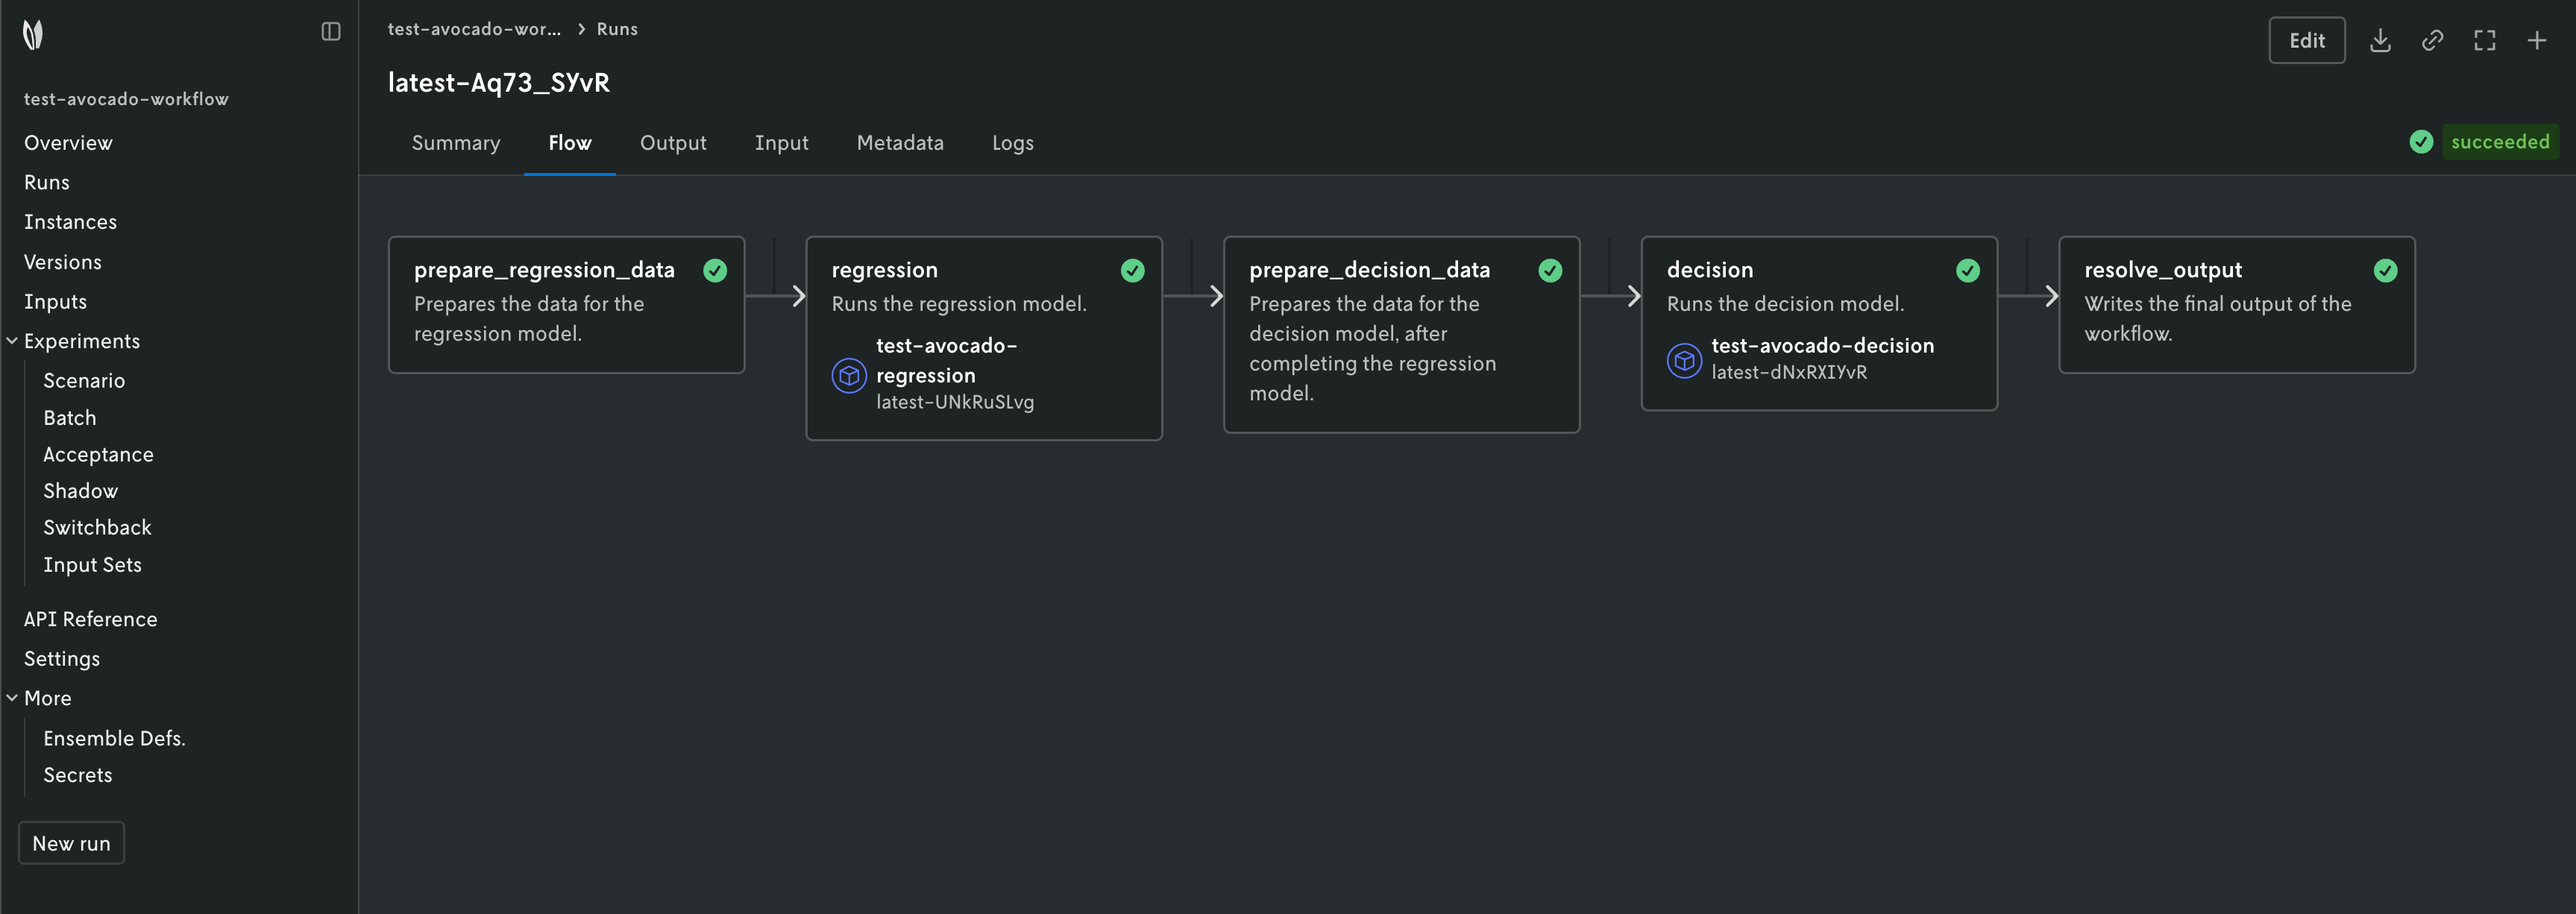The image size is (2576, 914).
Task: Select the resolve_output step card
Action: 2236,305
